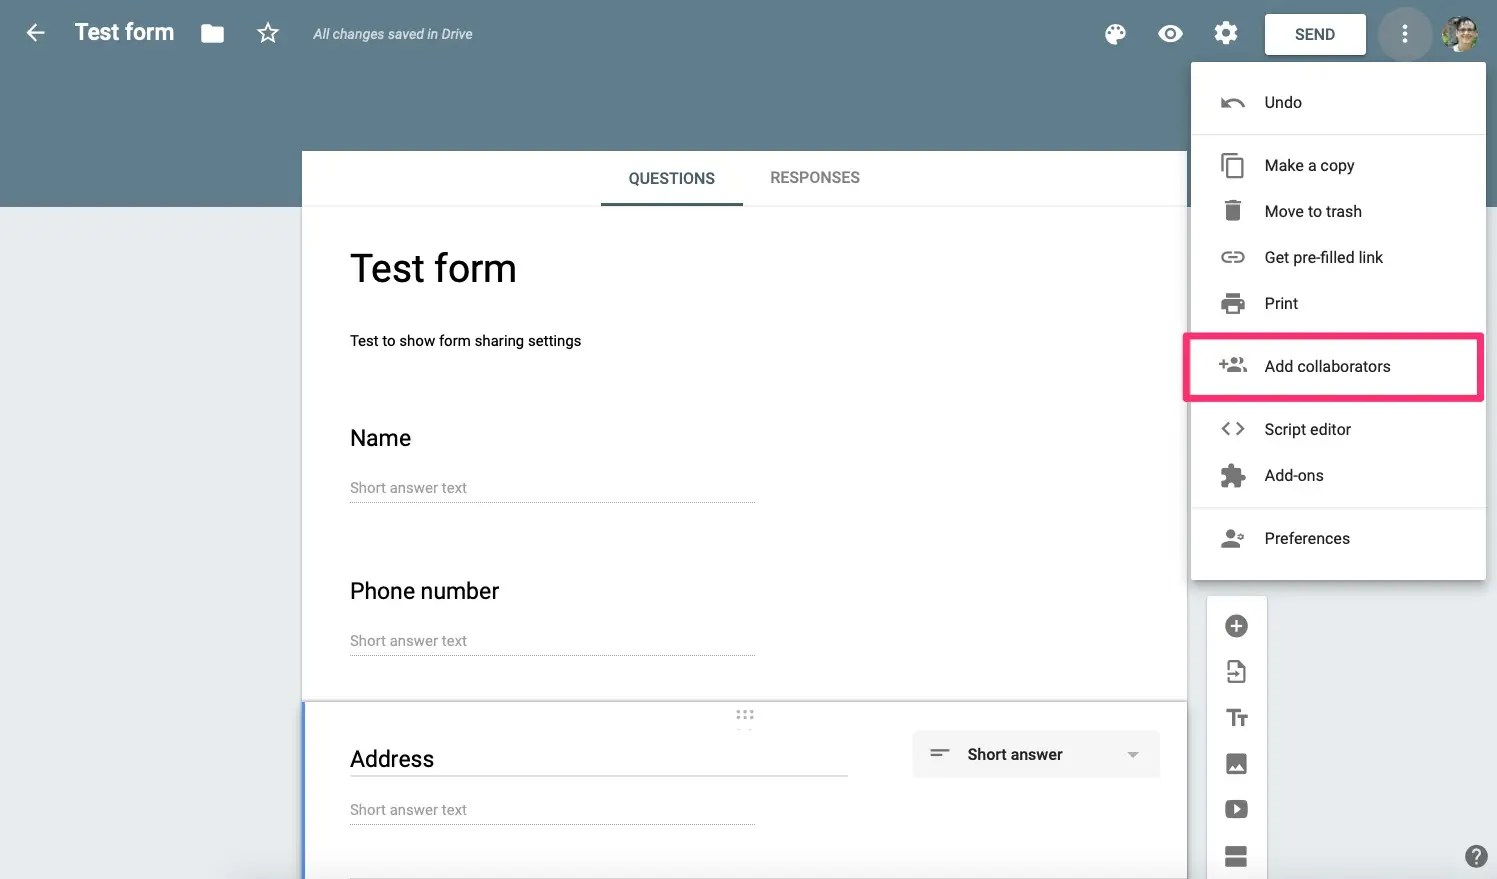Screen dimensions: 1497x879
Task: Star the Test form
Action: [x=268, y=33]
